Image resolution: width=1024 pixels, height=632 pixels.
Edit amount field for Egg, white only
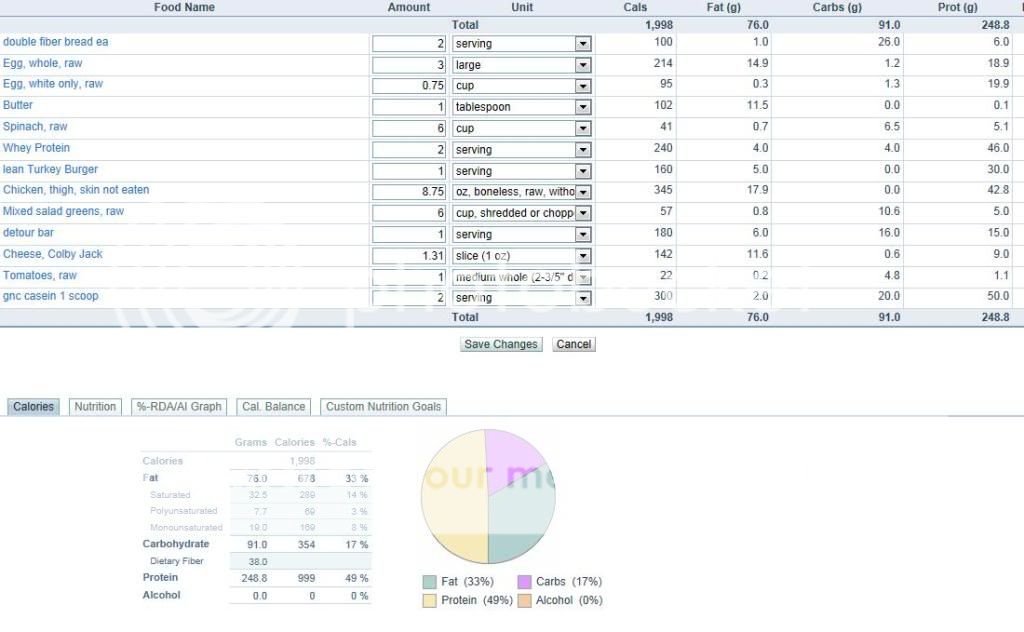click(x=409, y=86)
